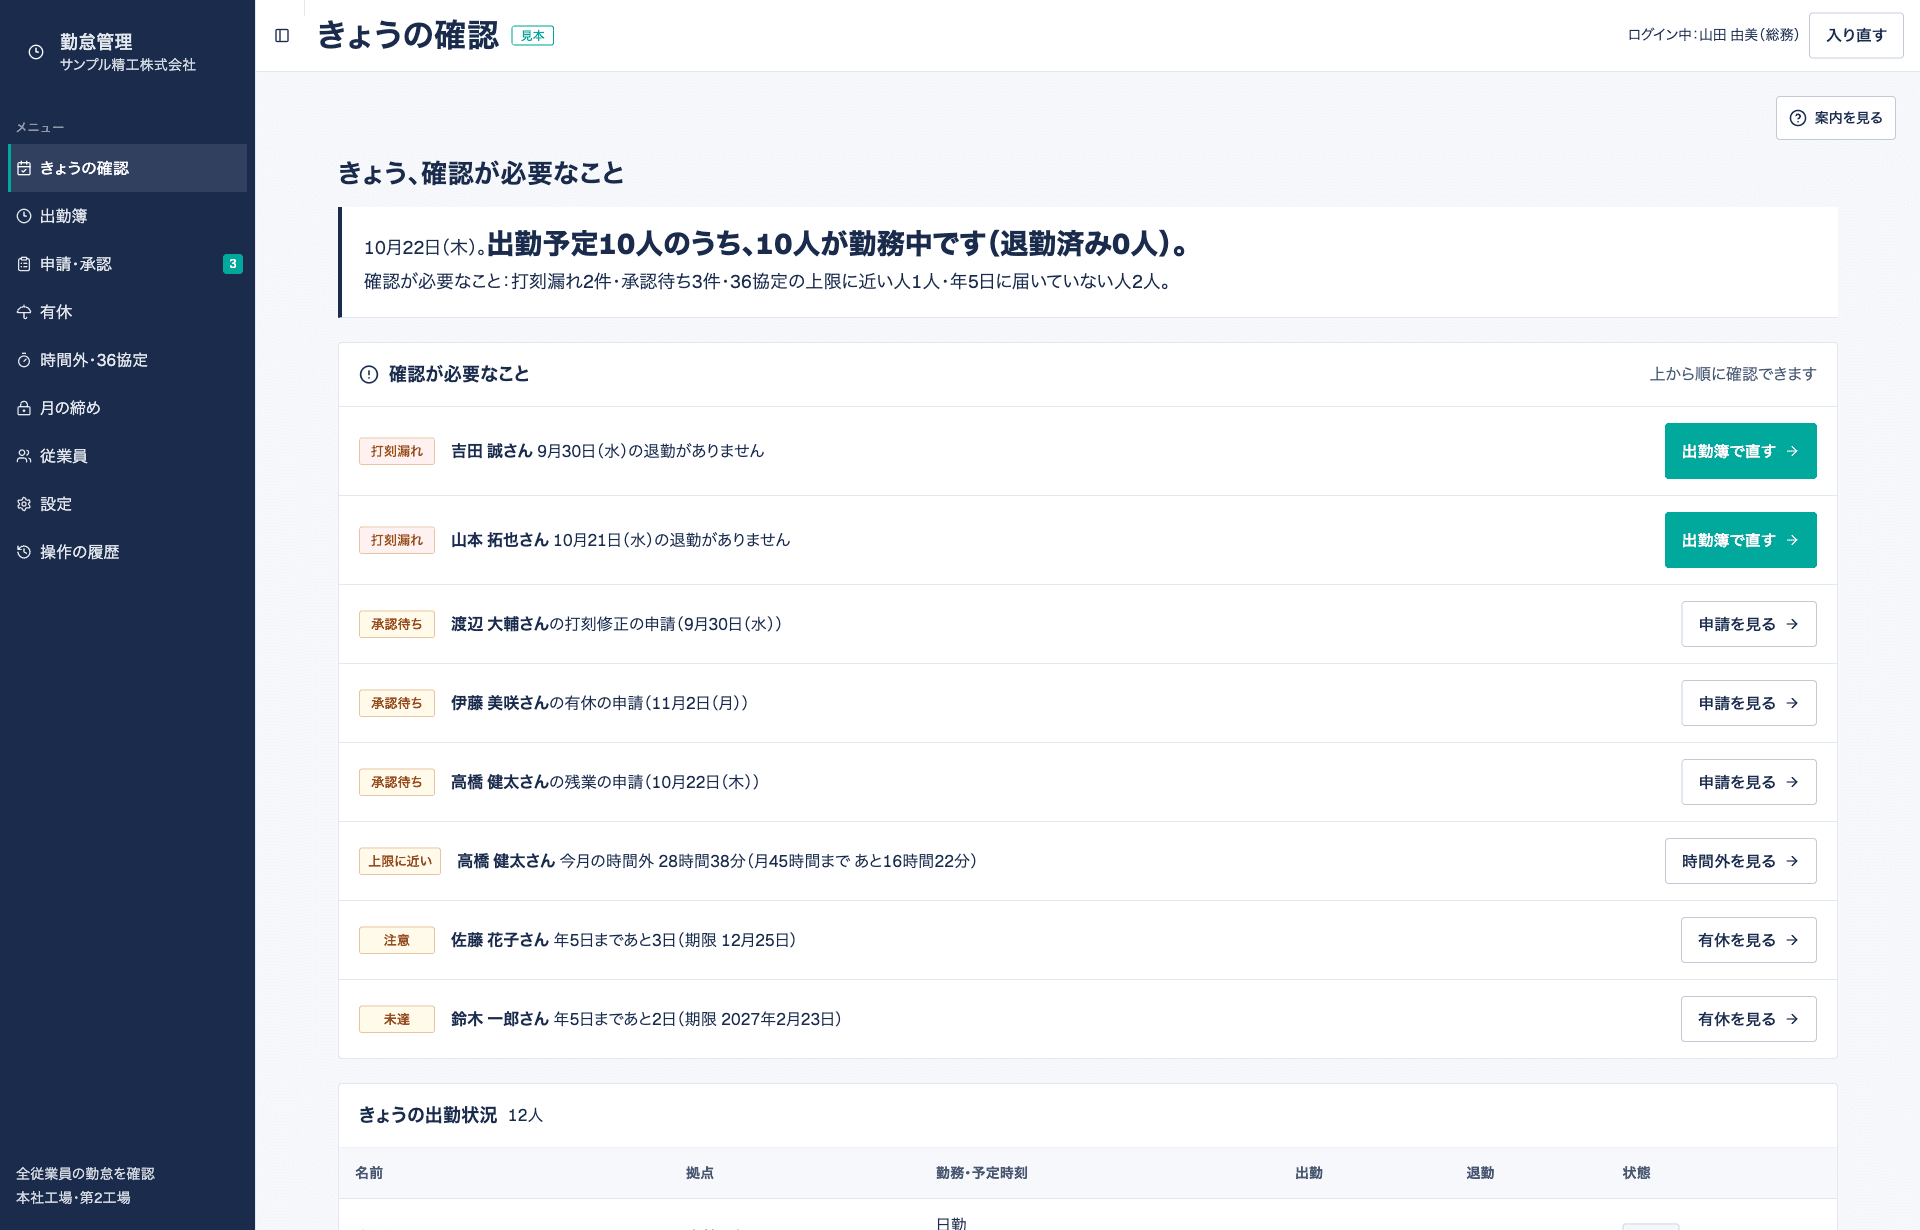1920x1230 pixels.
Task: Click the question mark icon in 案内を見る
Action: point(1798,118)
